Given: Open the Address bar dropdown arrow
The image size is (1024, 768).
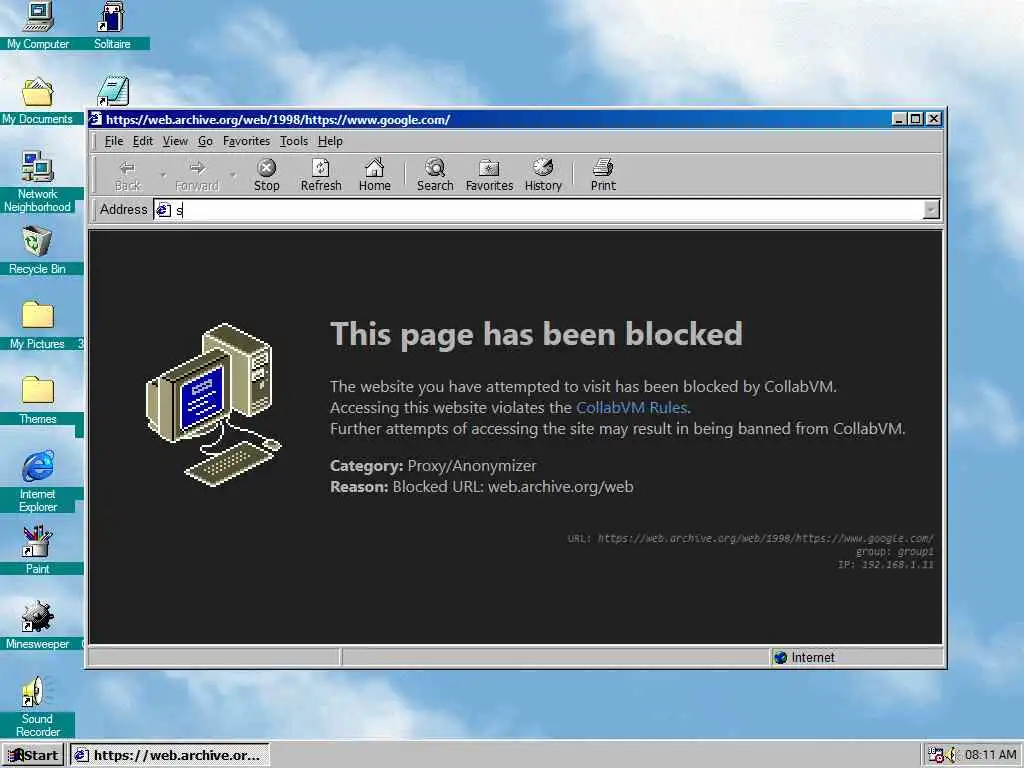Looking at the screenshot, I should (x=931, y=210).
